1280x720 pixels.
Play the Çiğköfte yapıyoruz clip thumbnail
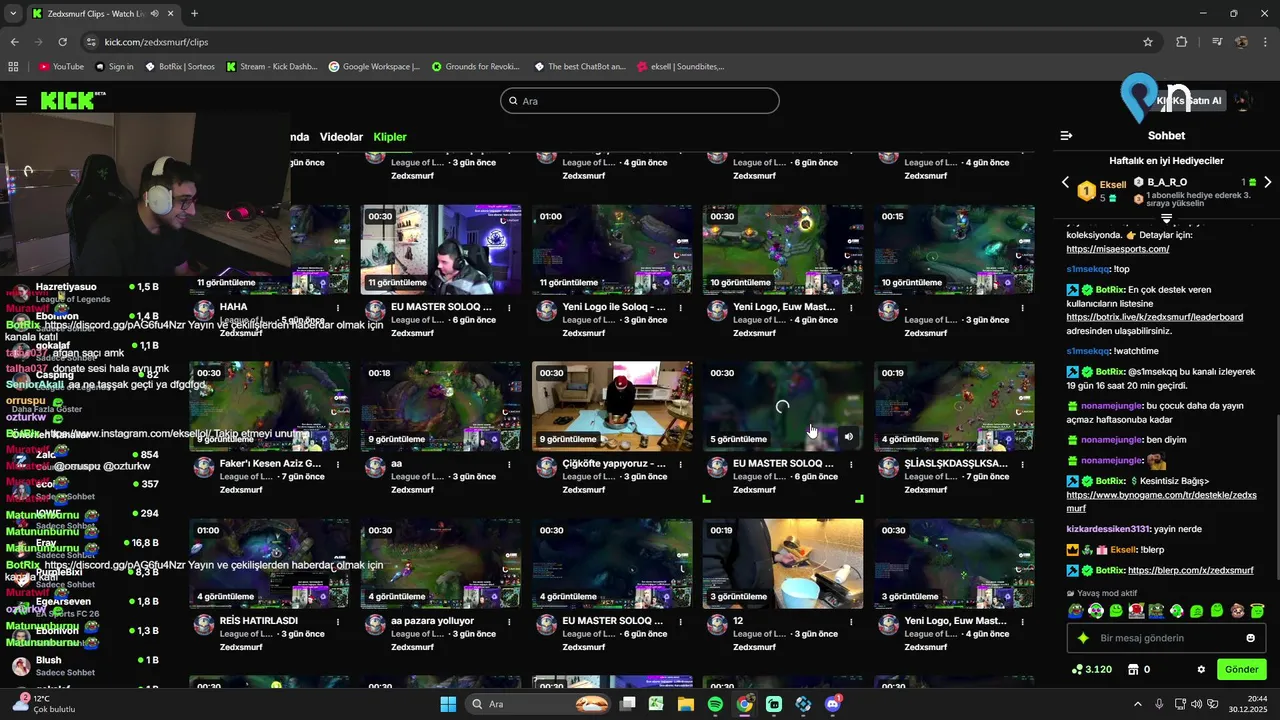point(612,406)
